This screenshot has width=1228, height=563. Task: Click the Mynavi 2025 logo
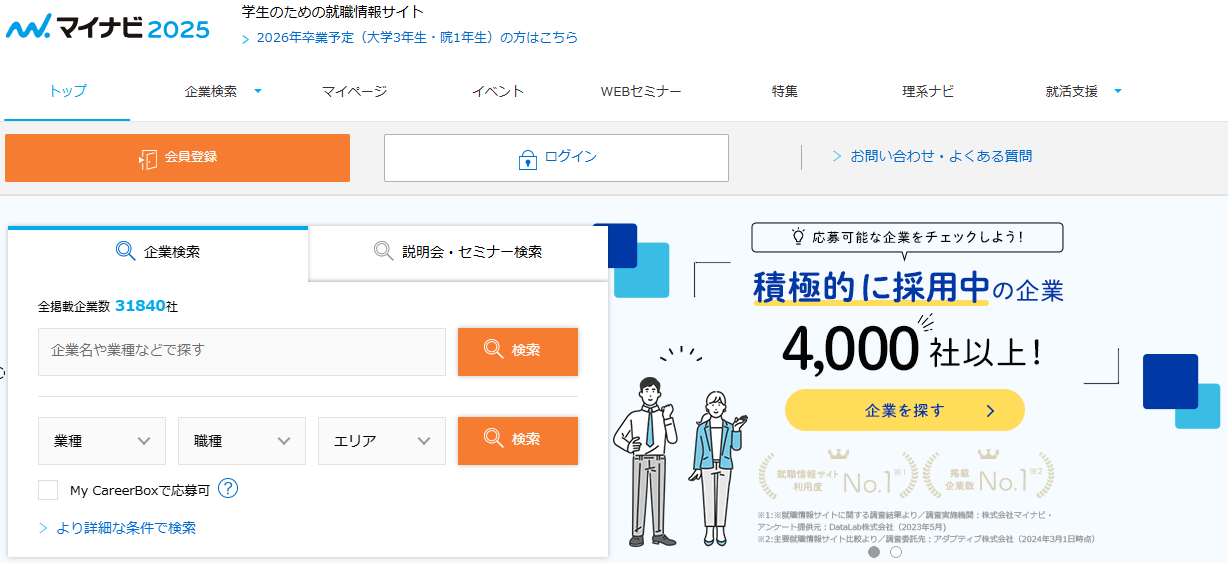tap(108, 27)
